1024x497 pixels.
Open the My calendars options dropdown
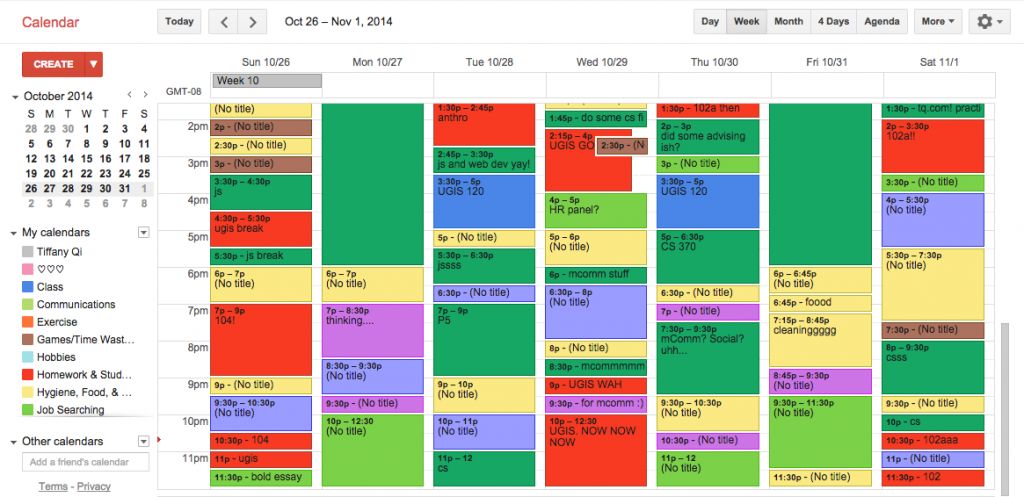[x=144, y=232]
